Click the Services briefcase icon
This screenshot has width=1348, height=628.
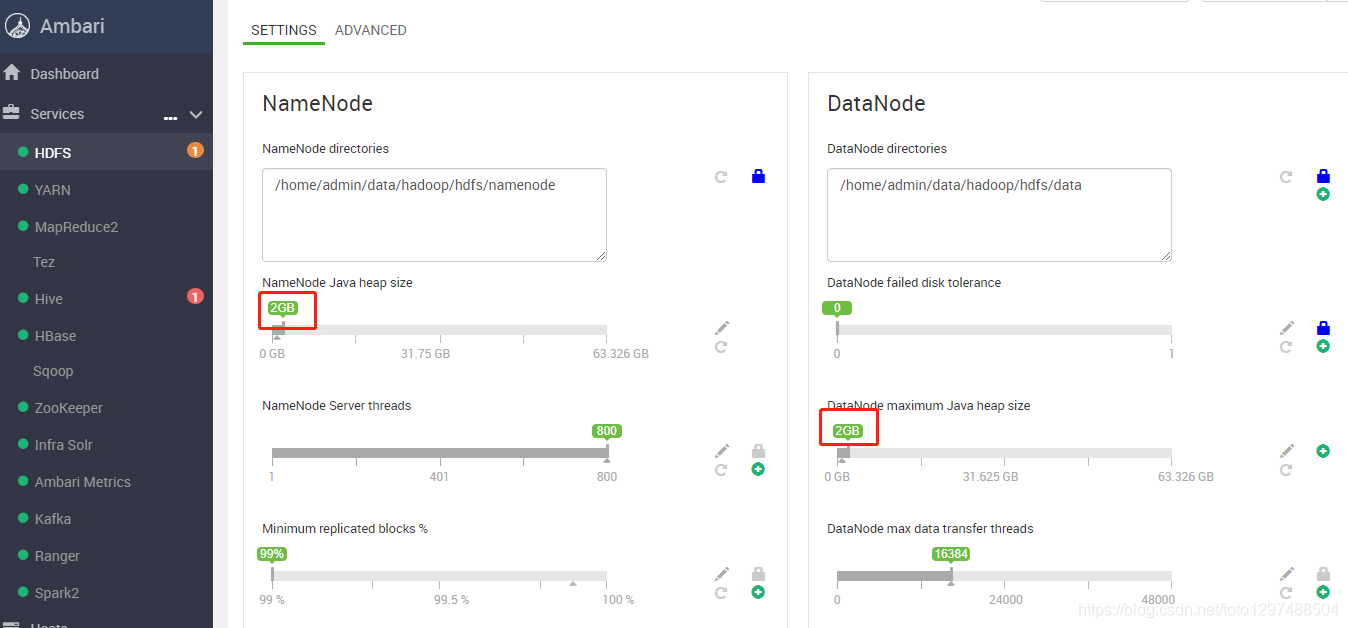point(12,113)
